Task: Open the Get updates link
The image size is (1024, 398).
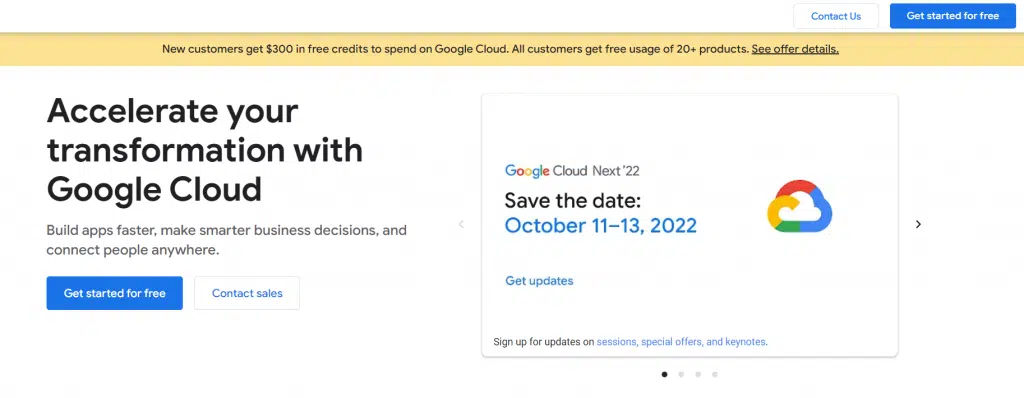Action: [x=539, y=281]
